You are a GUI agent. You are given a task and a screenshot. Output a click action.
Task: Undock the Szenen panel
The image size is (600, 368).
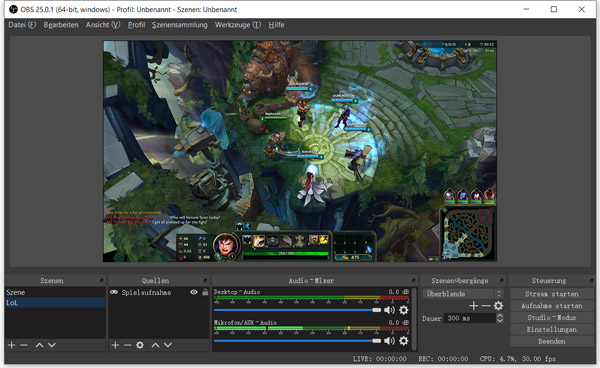[101, 280]
